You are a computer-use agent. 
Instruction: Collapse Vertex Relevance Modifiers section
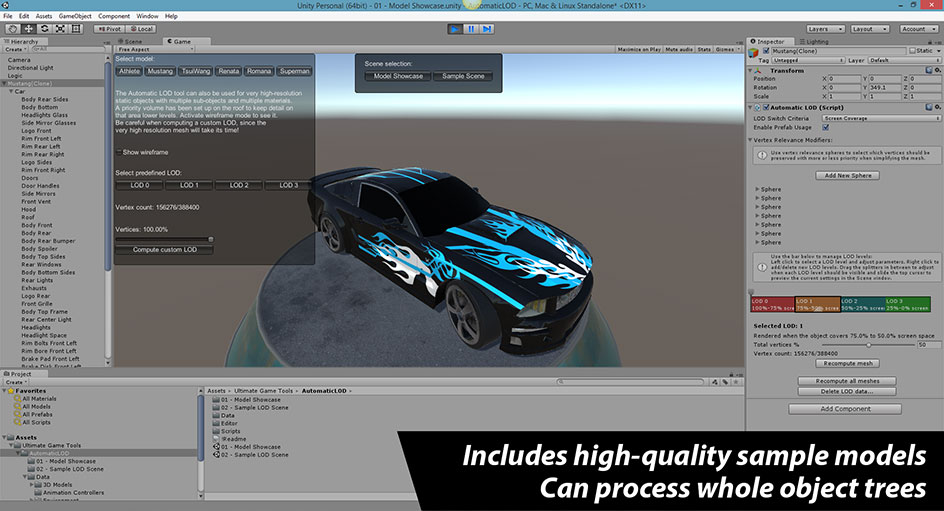coord(750,140)
